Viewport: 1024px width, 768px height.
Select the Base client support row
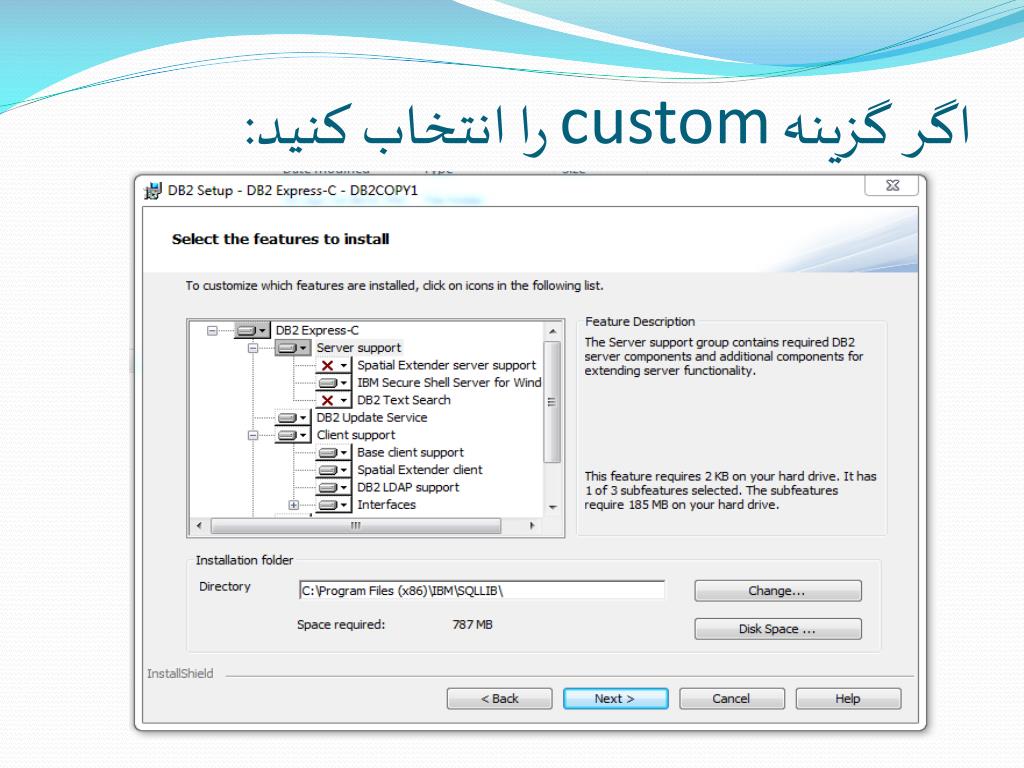410,453
